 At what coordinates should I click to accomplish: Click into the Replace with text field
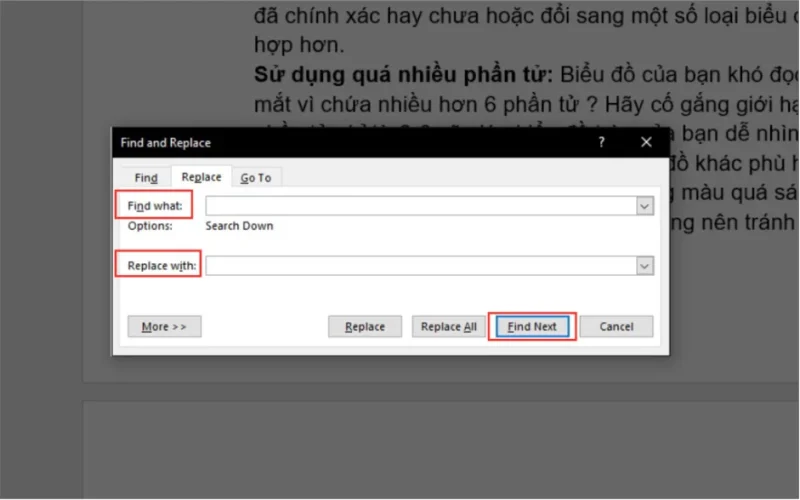[x=421, y=266]
